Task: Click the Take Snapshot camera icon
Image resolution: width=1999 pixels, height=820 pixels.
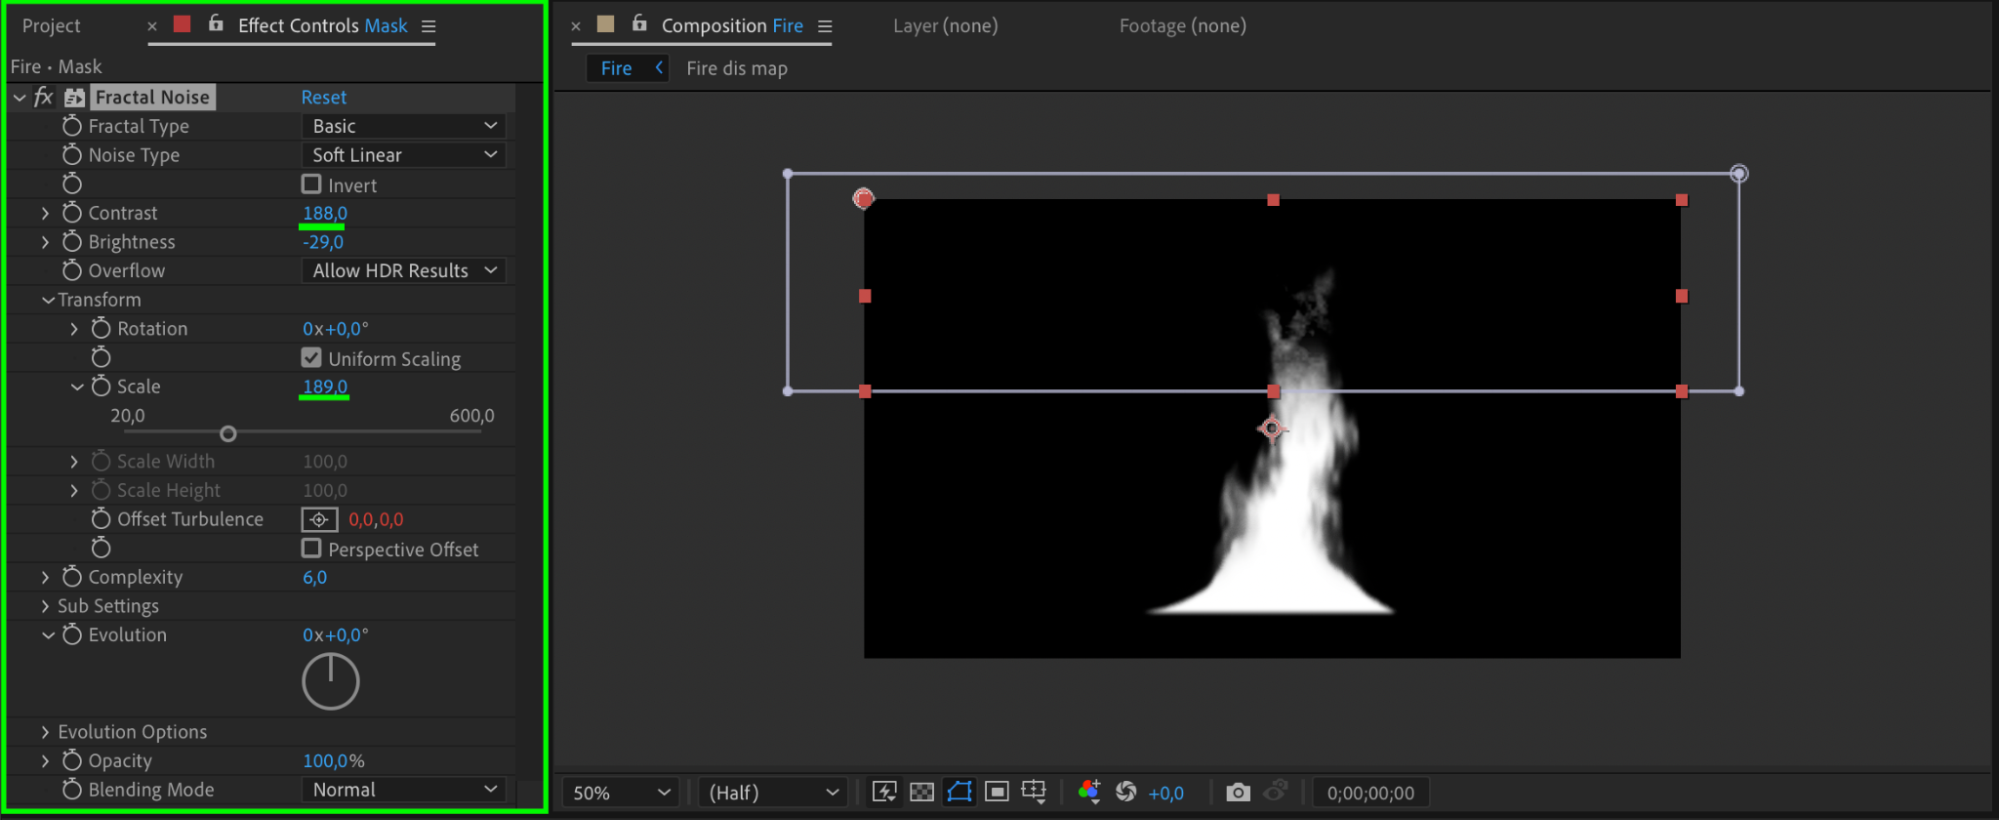Action: [1238, 792]
